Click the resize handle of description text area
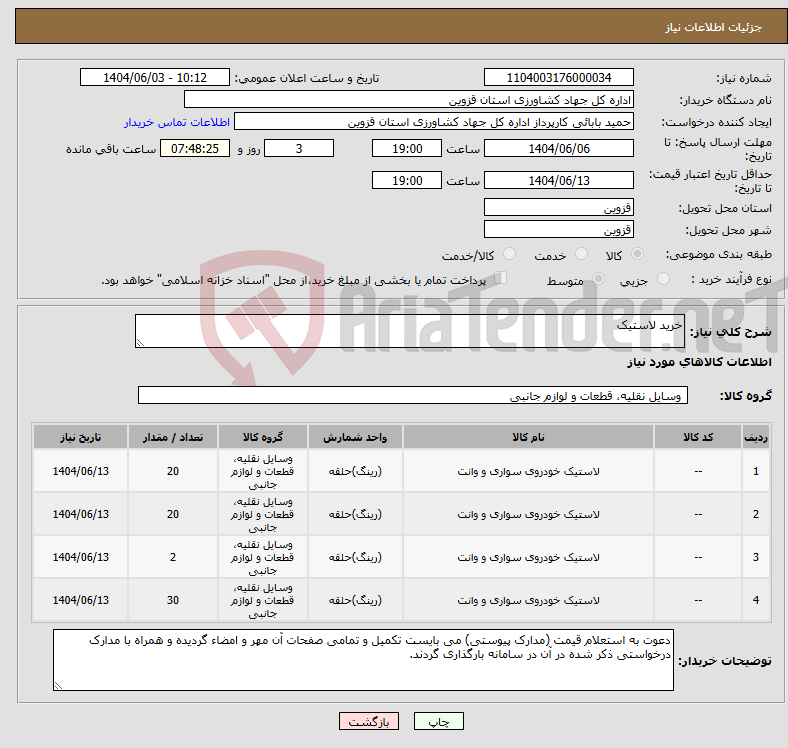Image resolution: width=788 pixels, height=748 pixels. pos(140,343)
